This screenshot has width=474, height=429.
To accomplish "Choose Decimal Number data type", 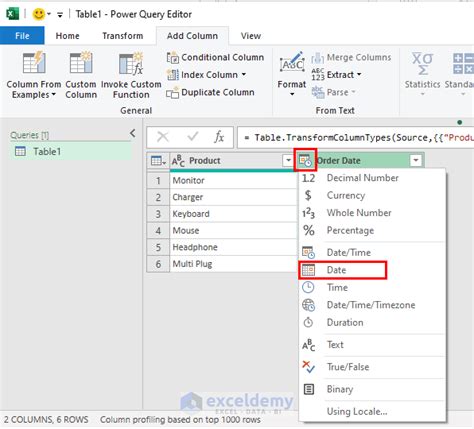I will pyautogui.click(x=372, y=178).
